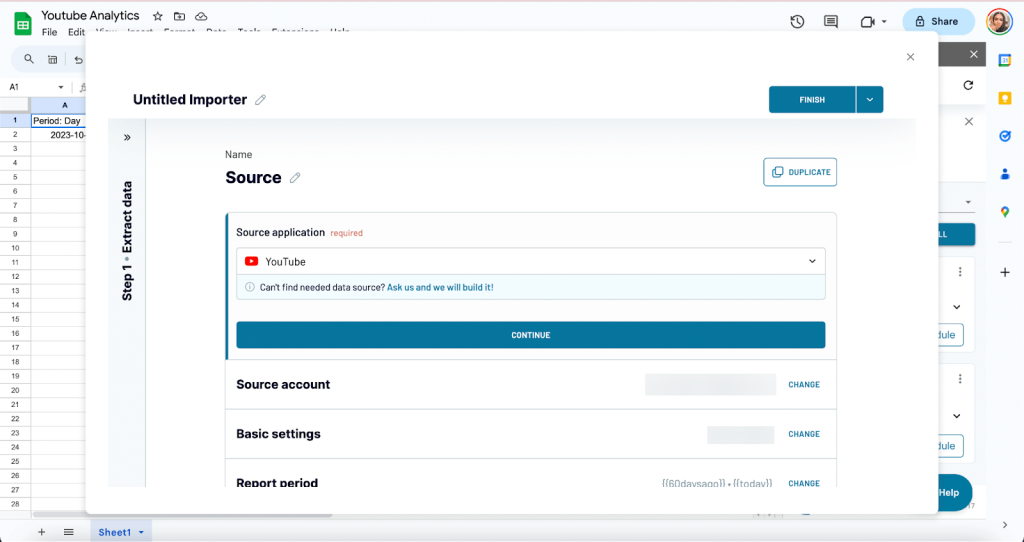Select the cell starting with 2023-10
The height and width of the screenshot is (542, 1024).
[x=58, y=135]
